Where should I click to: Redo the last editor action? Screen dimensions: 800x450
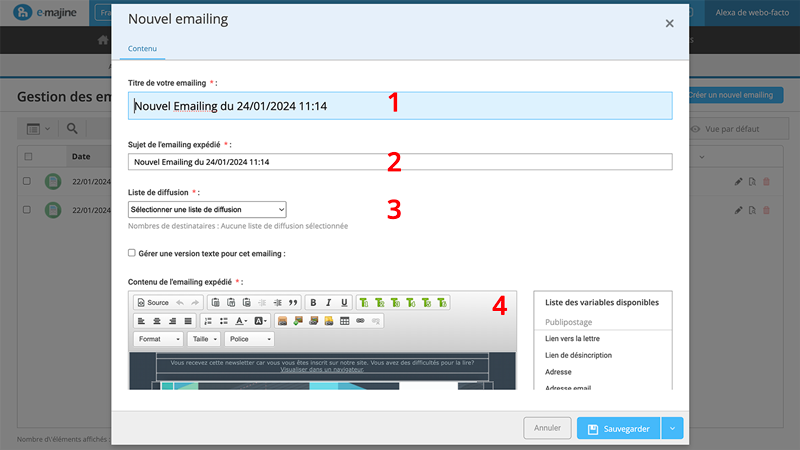[x=195, y=303]
